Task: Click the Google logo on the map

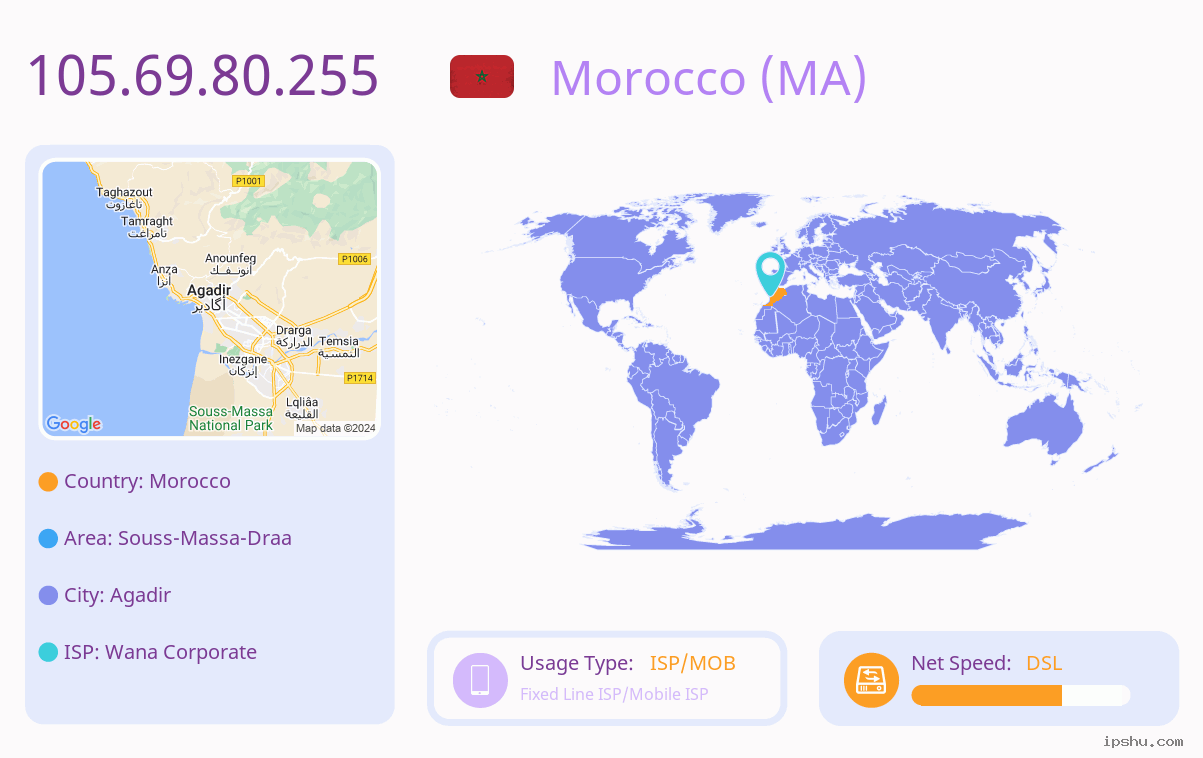Action: (x=74, y=424)
